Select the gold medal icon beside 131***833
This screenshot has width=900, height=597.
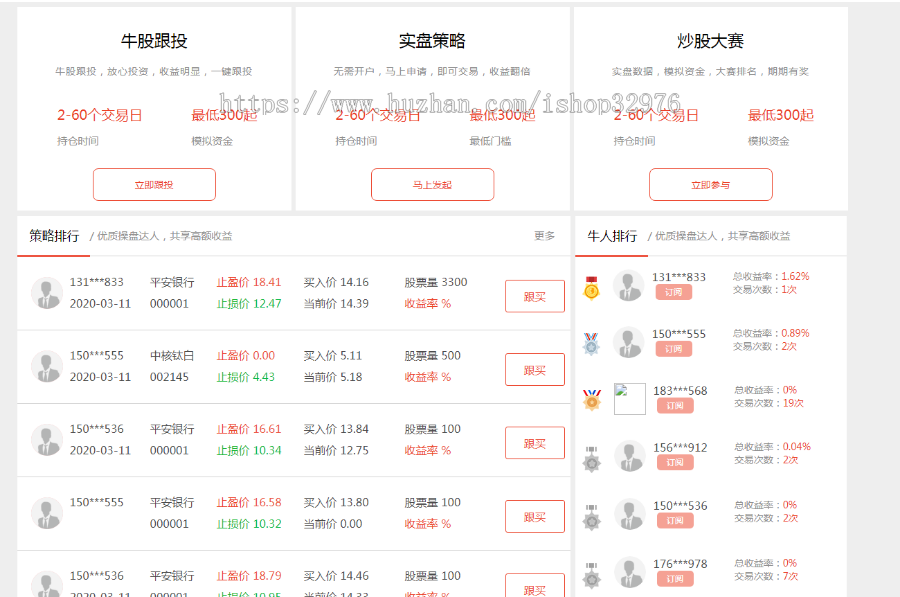pyautogui.click(x=593, y=287)
